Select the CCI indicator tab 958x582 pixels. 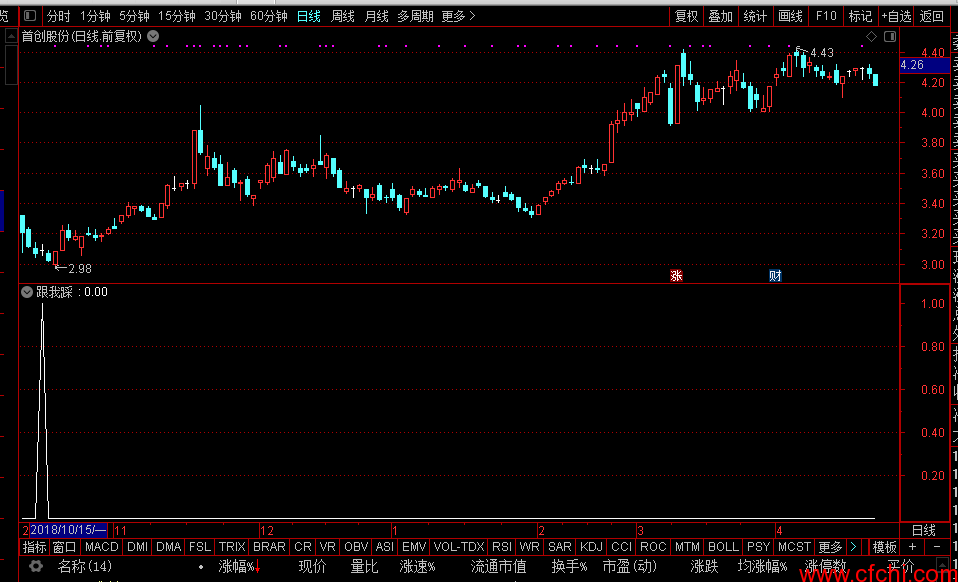(x=621, y=547)
